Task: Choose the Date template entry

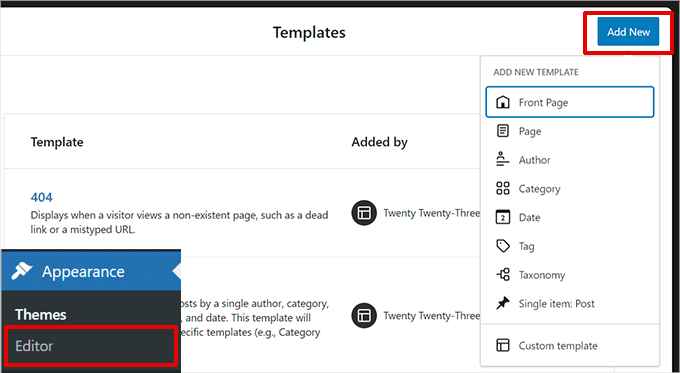Action: click(x=569, y=217)
